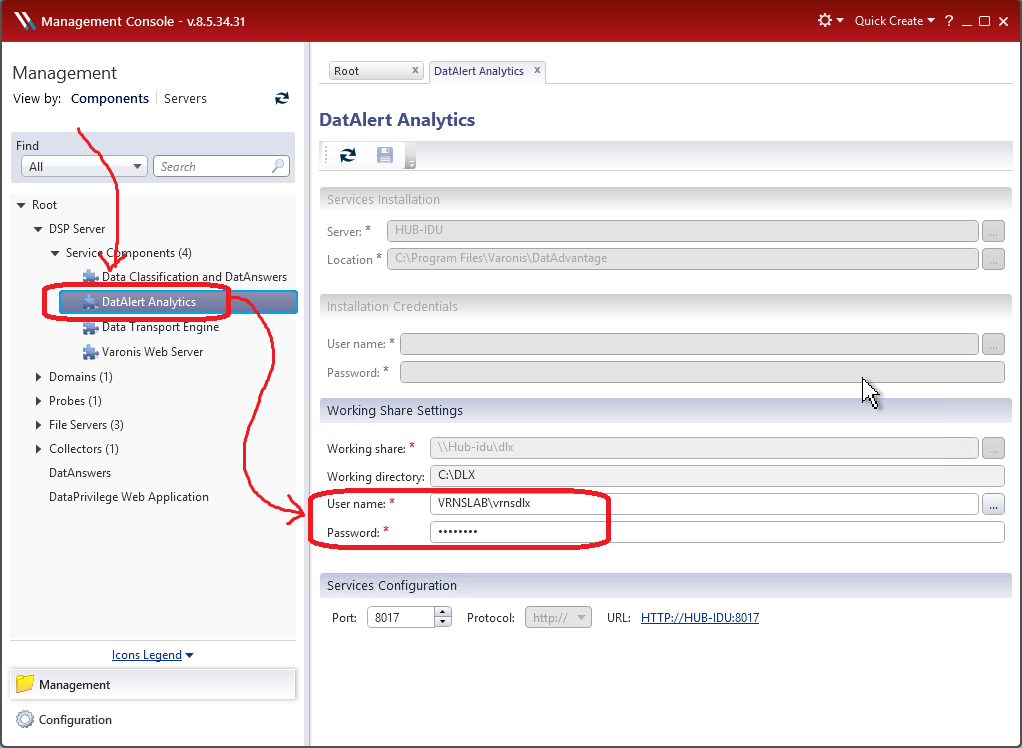
Task: Click the Working share path field
Action: tap(704, 448)
